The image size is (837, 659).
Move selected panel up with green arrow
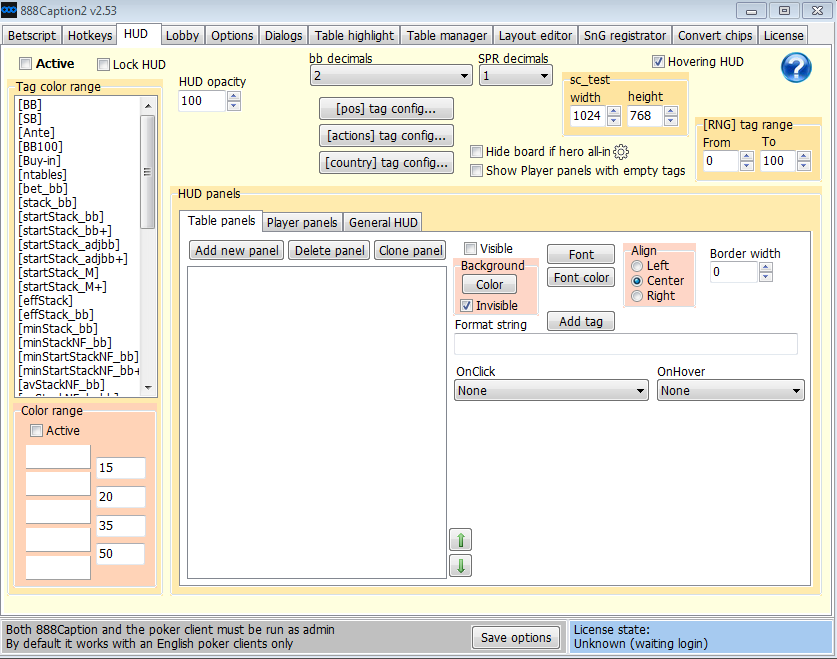461,540
